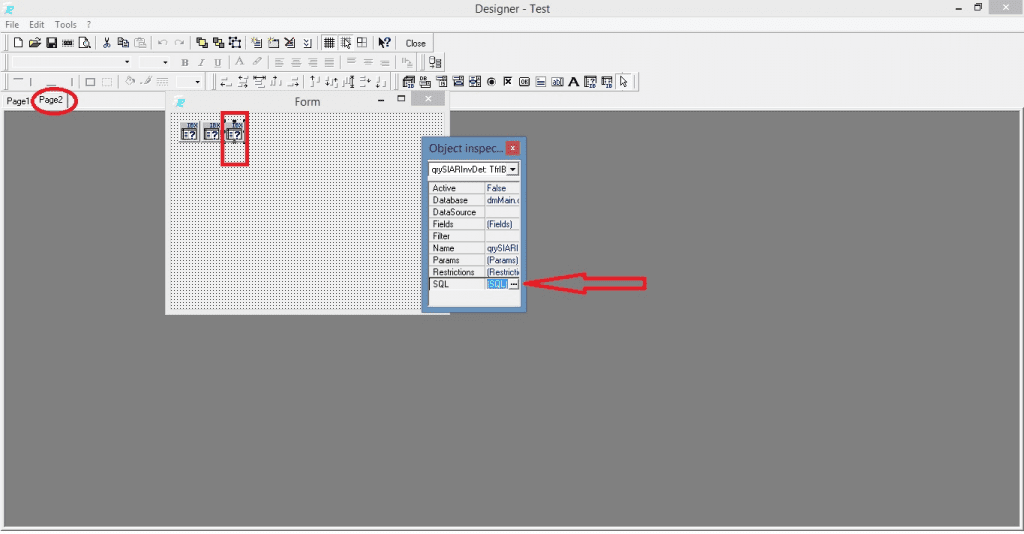Screen dimensions: 1024x534
Task: Click the New report icon
Action: tap(18, 43)
